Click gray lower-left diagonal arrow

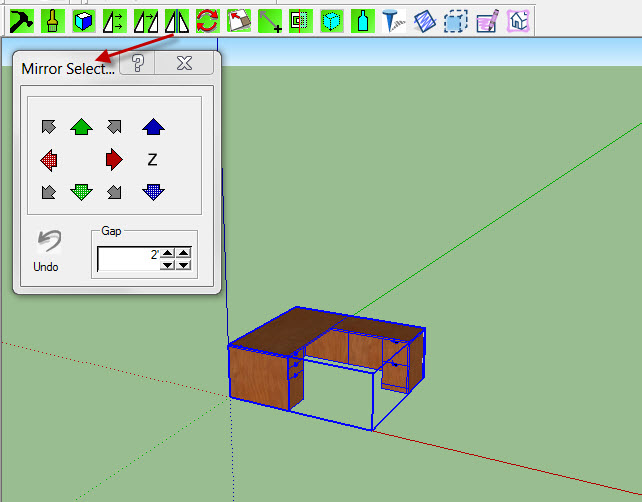point(49,192)
